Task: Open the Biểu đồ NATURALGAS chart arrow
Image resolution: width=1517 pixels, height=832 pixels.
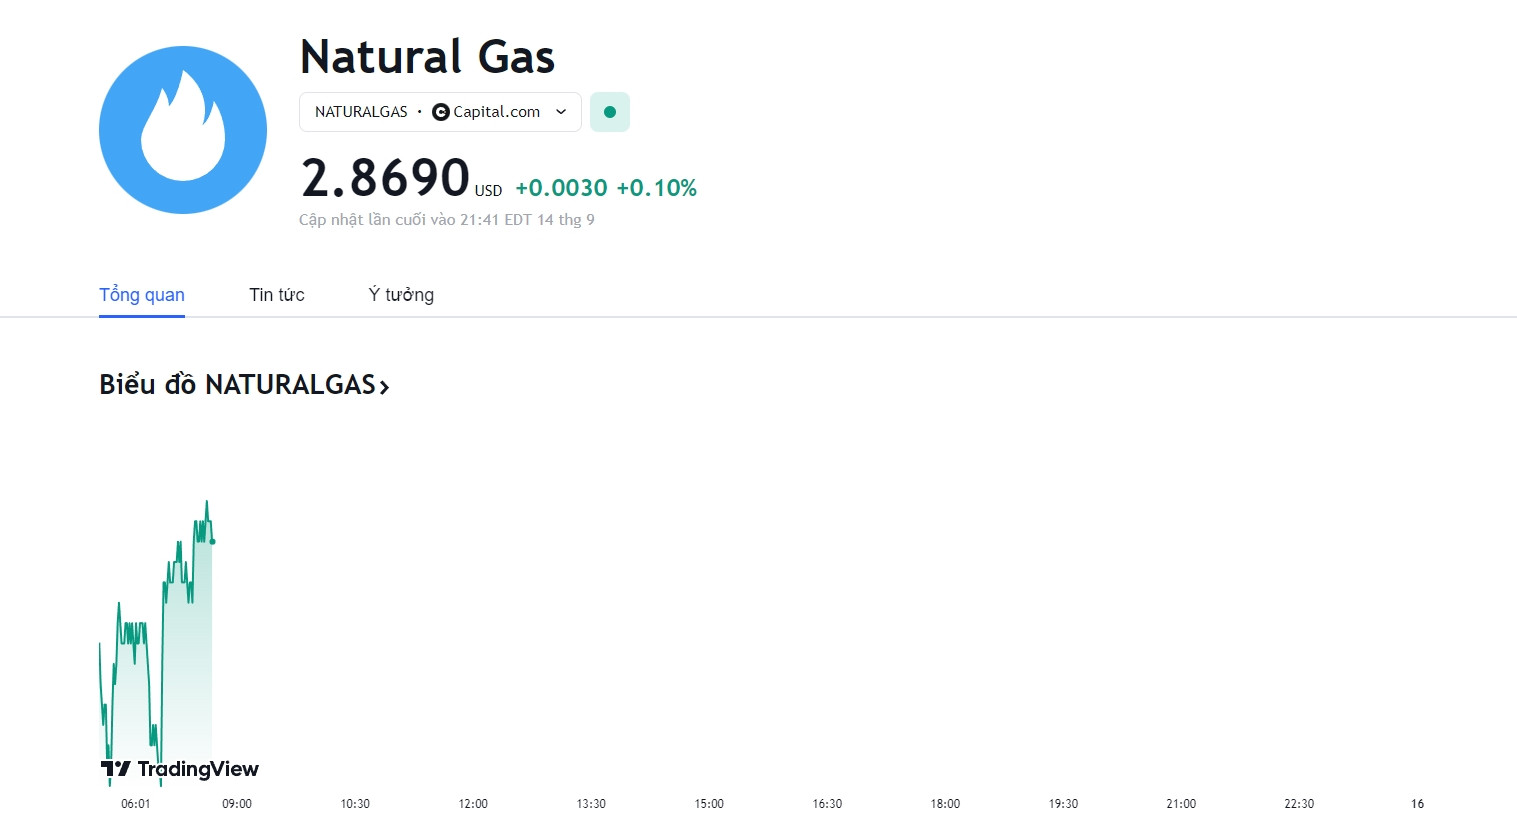Action: point(384,386)
